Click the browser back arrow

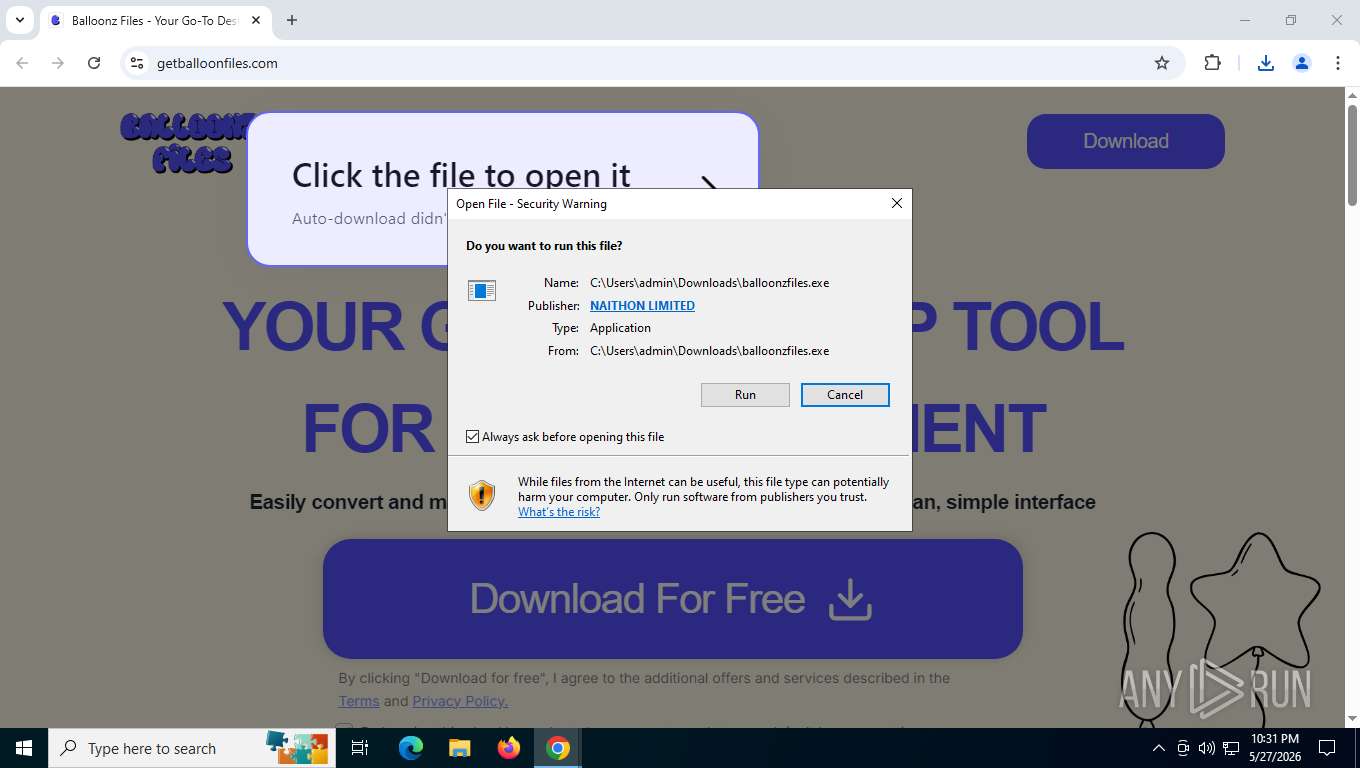pos(22,63)
